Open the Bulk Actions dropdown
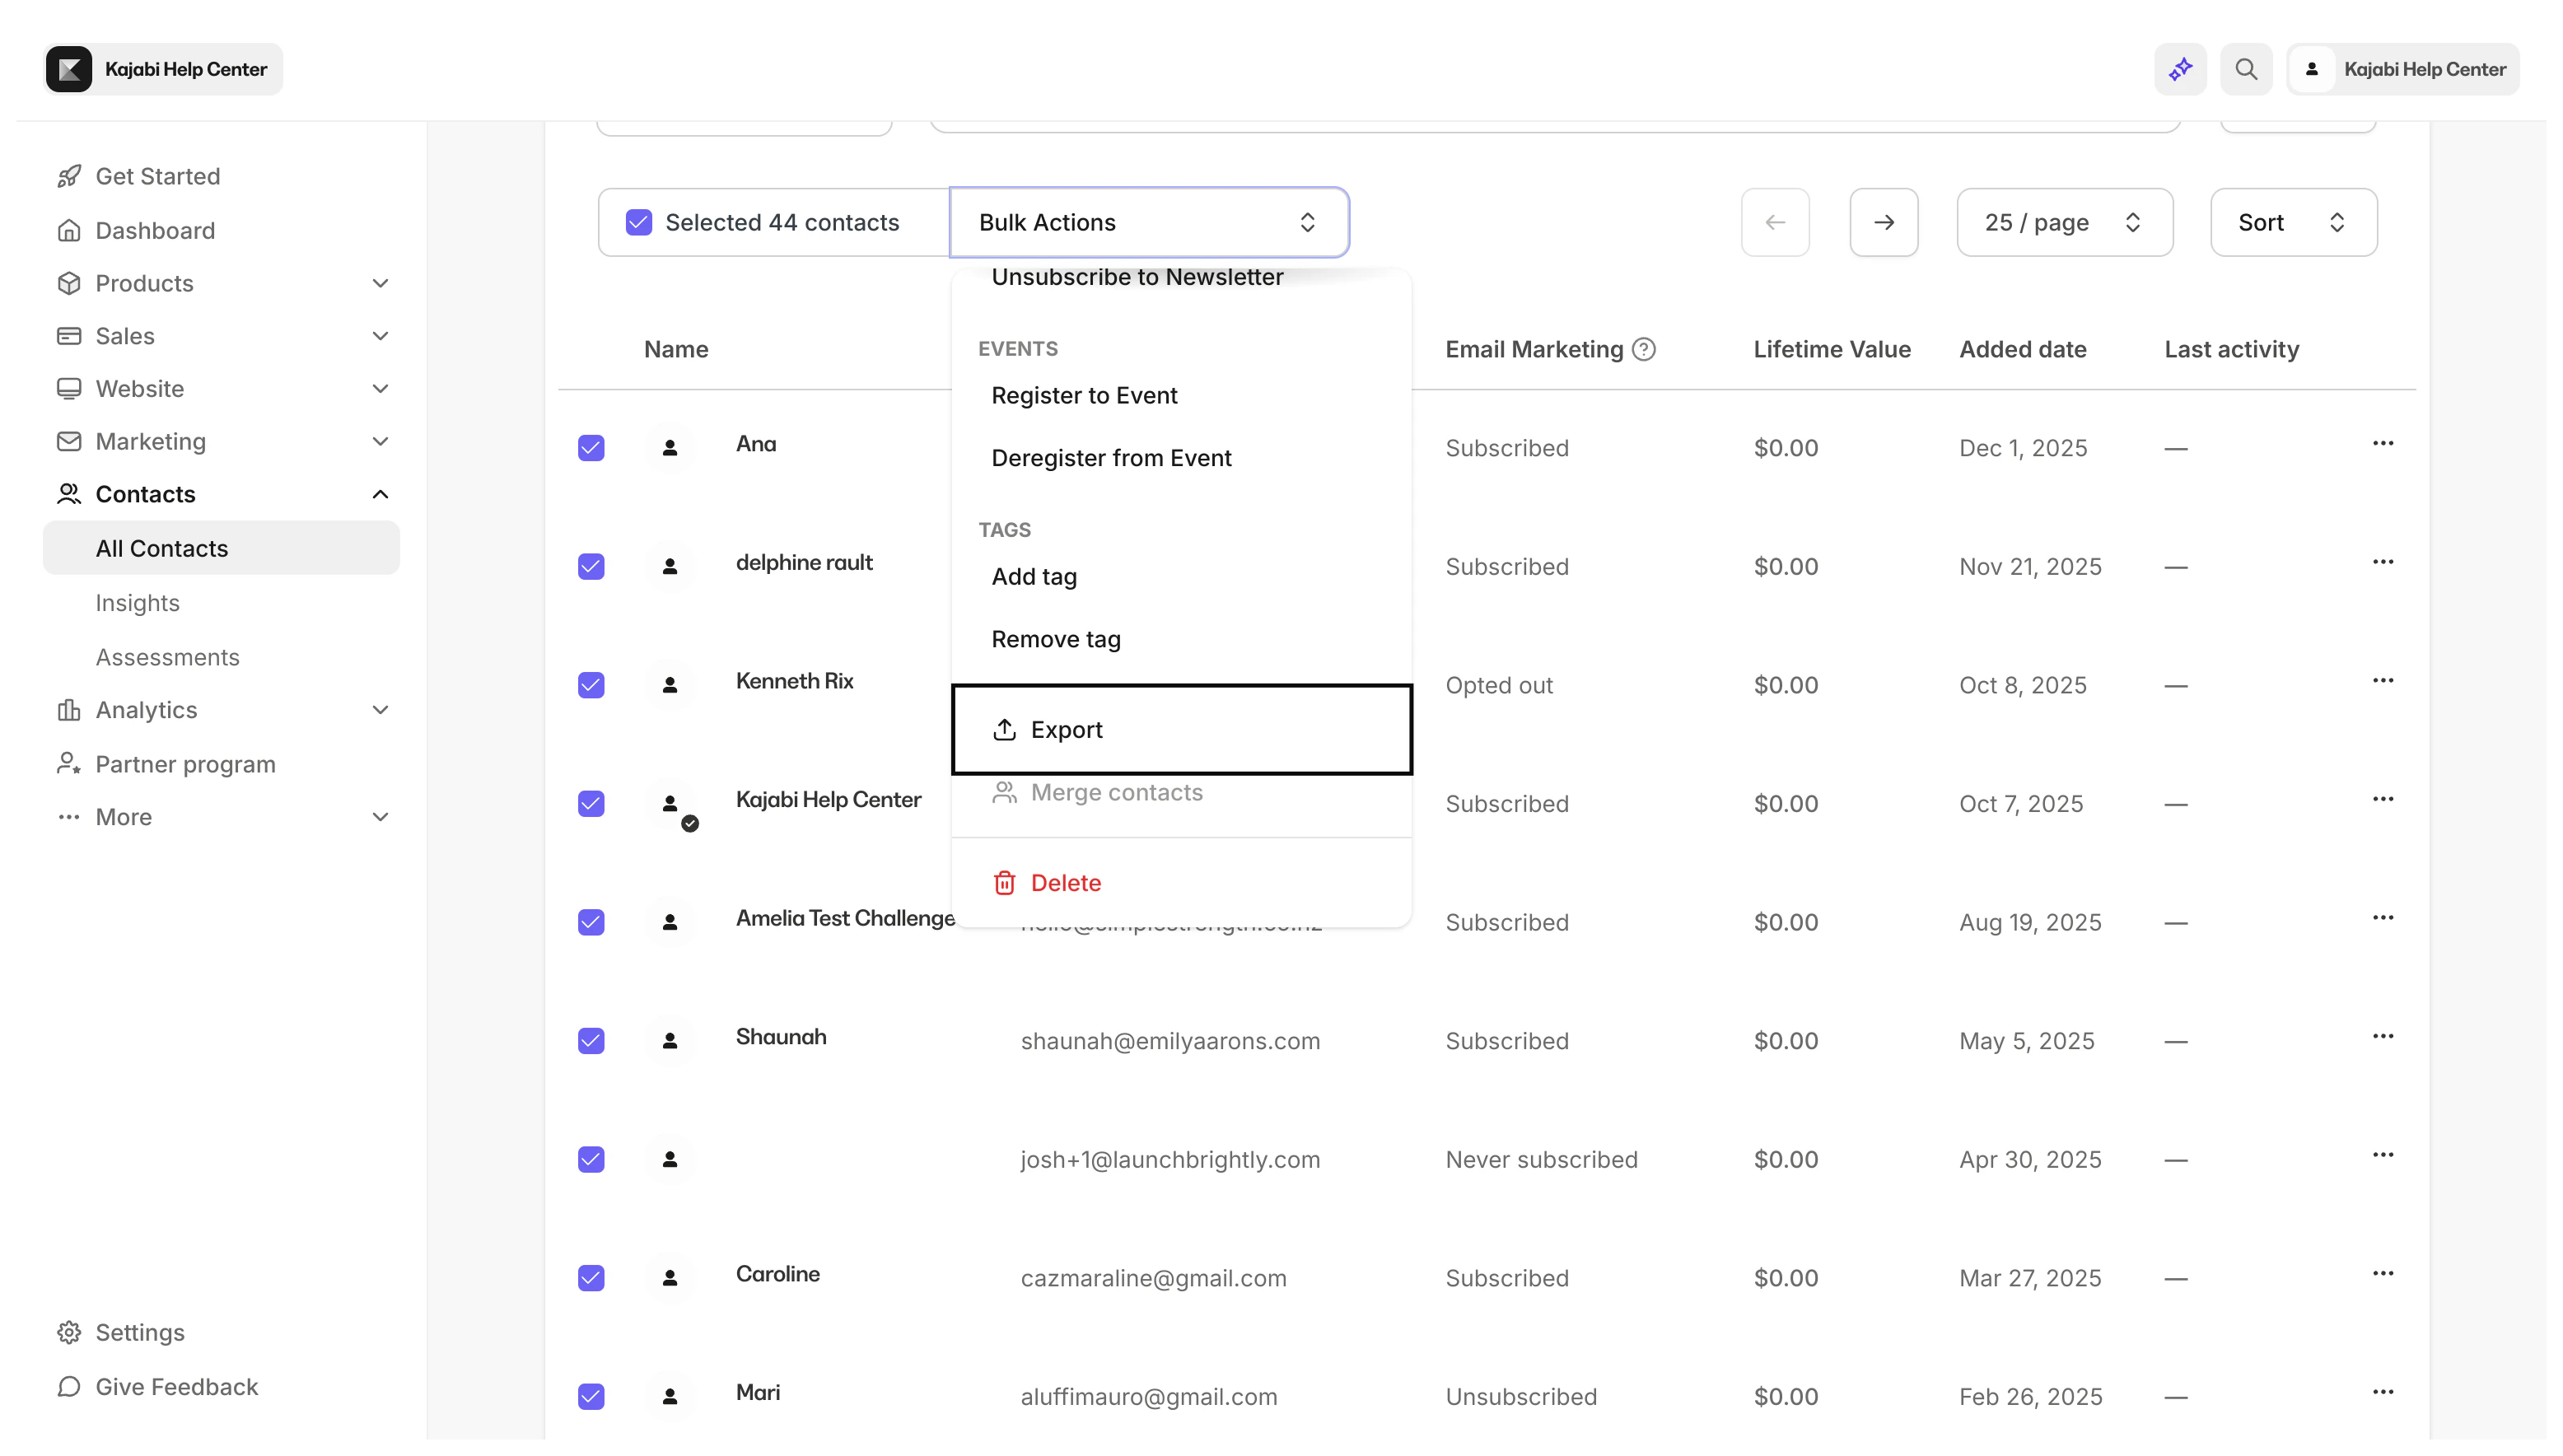The image size is (2563, 1456). pyautogui.click(x=1148, y=221)
